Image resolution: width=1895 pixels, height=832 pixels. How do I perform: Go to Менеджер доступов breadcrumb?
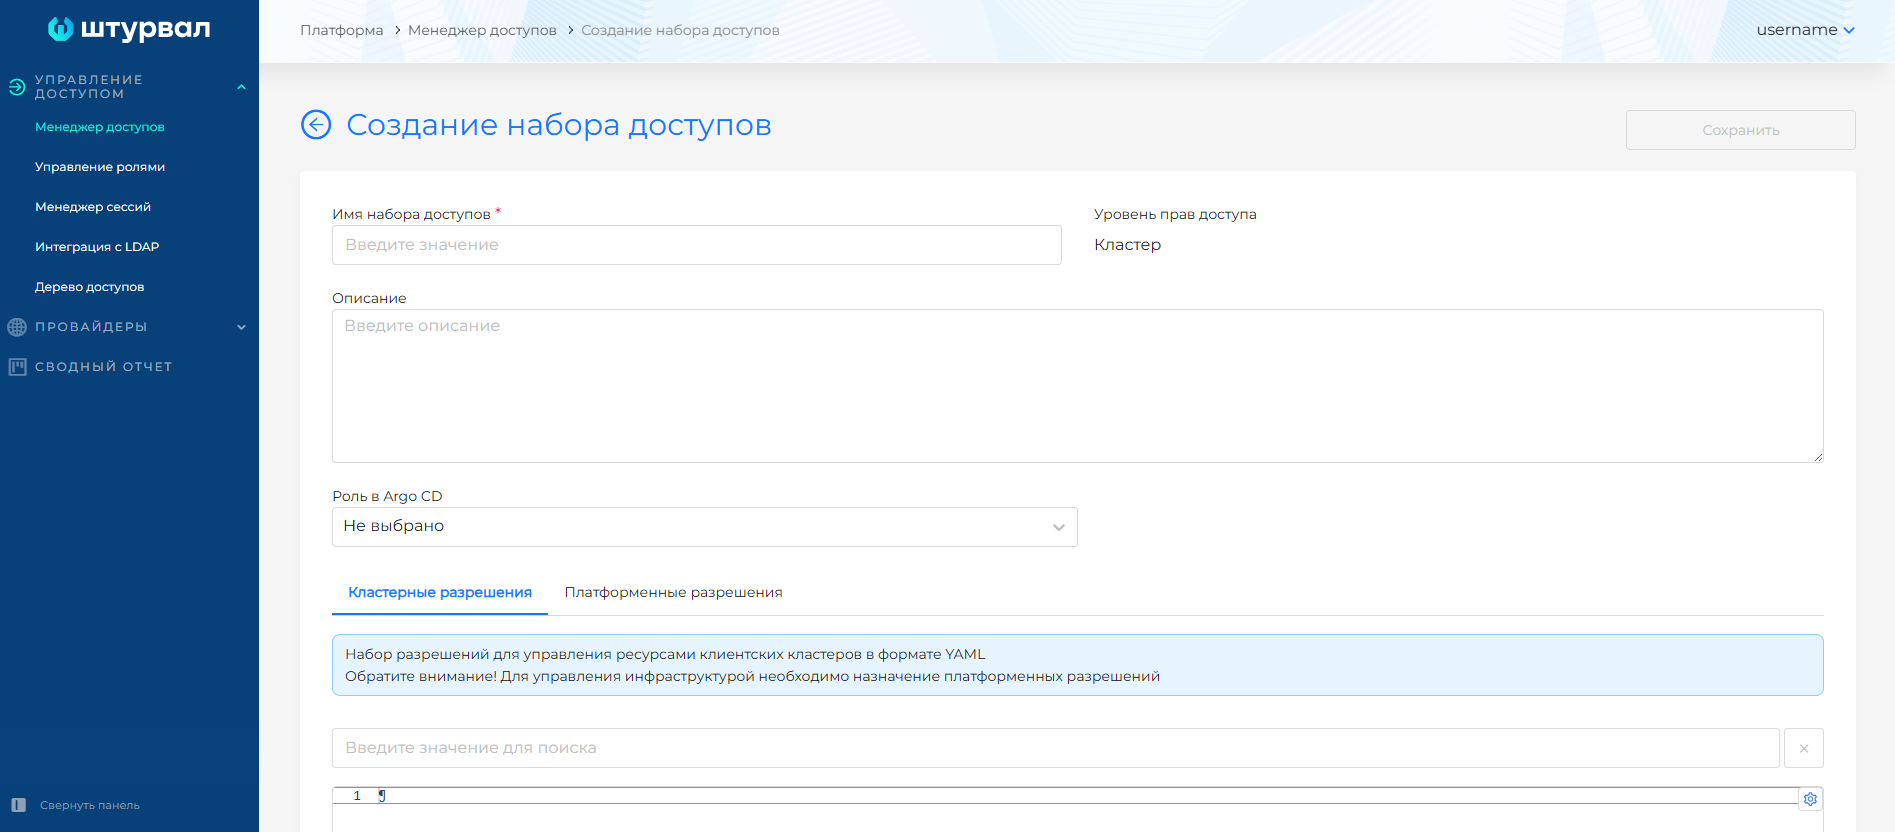tap(482, 30)
